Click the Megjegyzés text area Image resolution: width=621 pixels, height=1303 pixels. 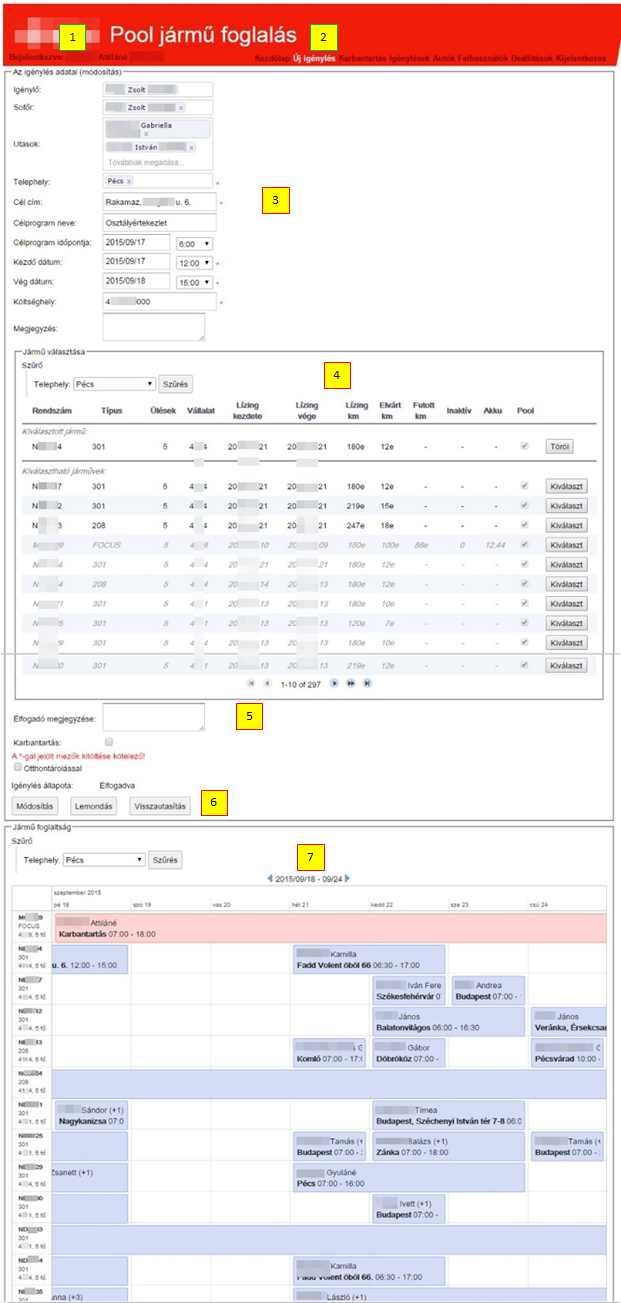tap(154, 327)
